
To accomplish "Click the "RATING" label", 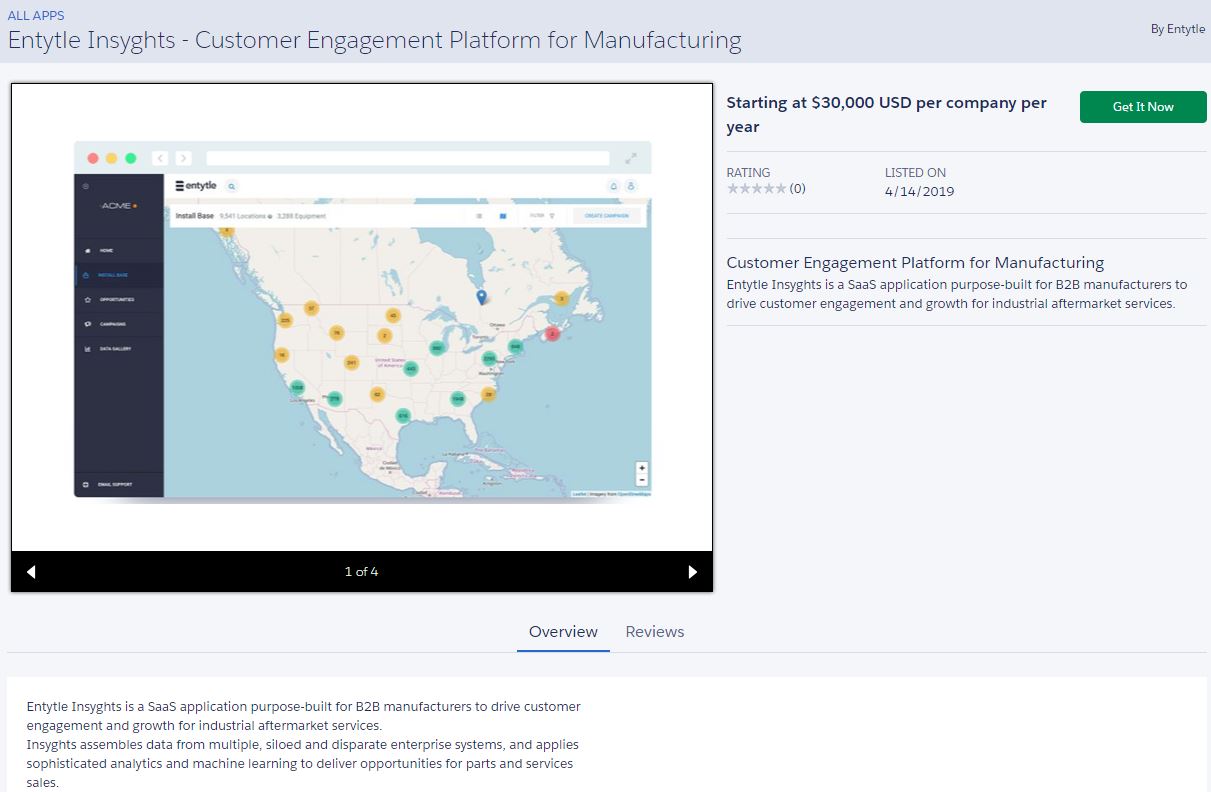I will click(749, 172).
